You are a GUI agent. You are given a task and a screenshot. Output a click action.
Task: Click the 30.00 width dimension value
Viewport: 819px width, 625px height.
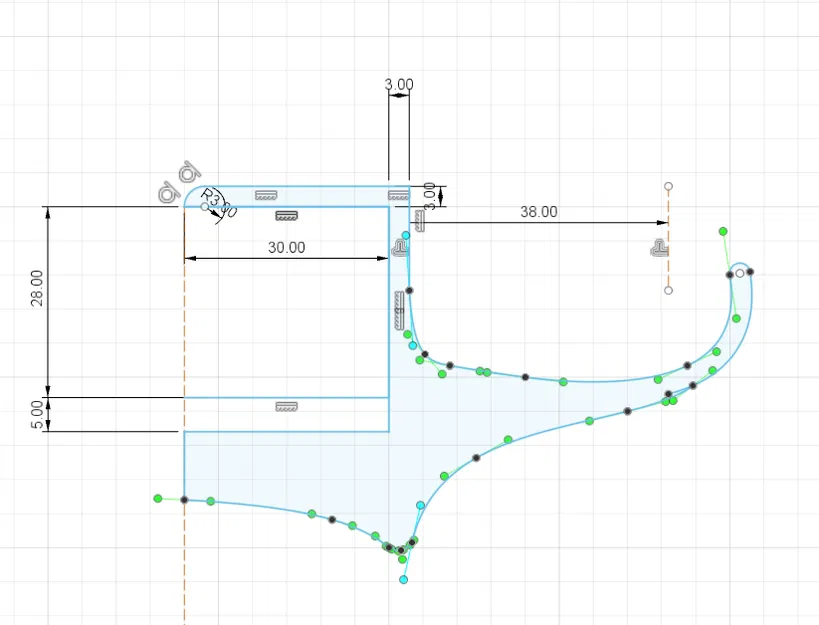(286, 247)
